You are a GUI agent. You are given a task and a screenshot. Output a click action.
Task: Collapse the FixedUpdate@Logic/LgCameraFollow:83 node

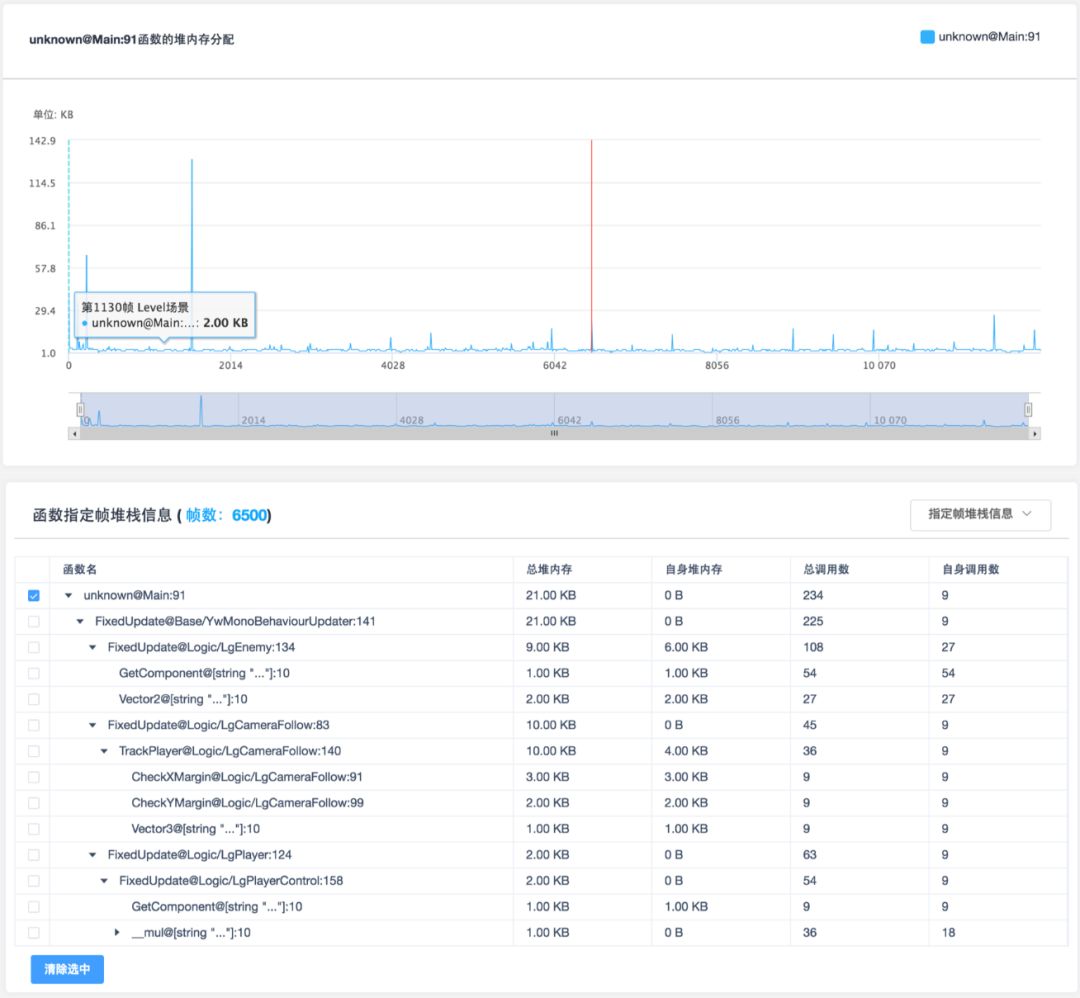[x=92, y=725]
